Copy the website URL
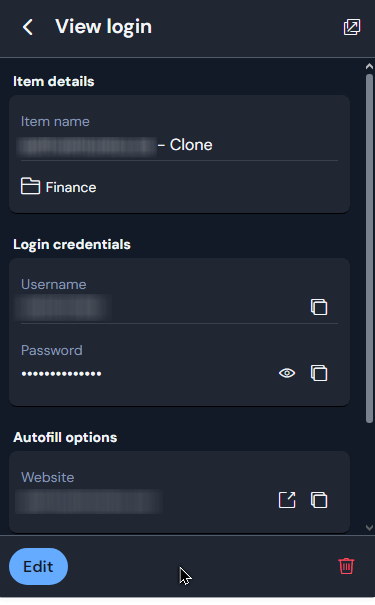The width and height of the screenshot is (375, 605). [x=319, y=500]
